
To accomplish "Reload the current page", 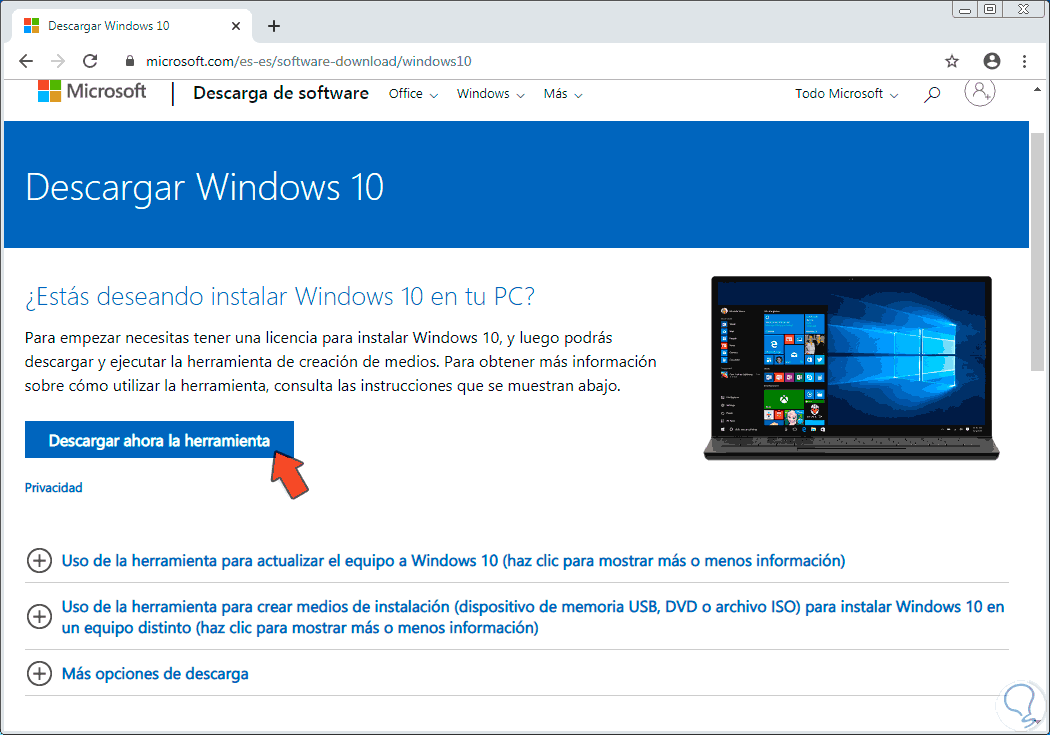I will (x=90, y=62).
